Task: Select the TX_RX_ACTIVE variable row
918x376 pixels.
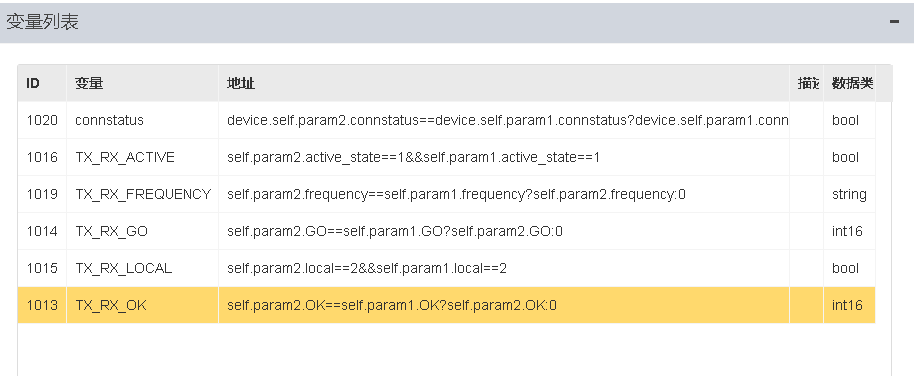Action: pos(446,157)
